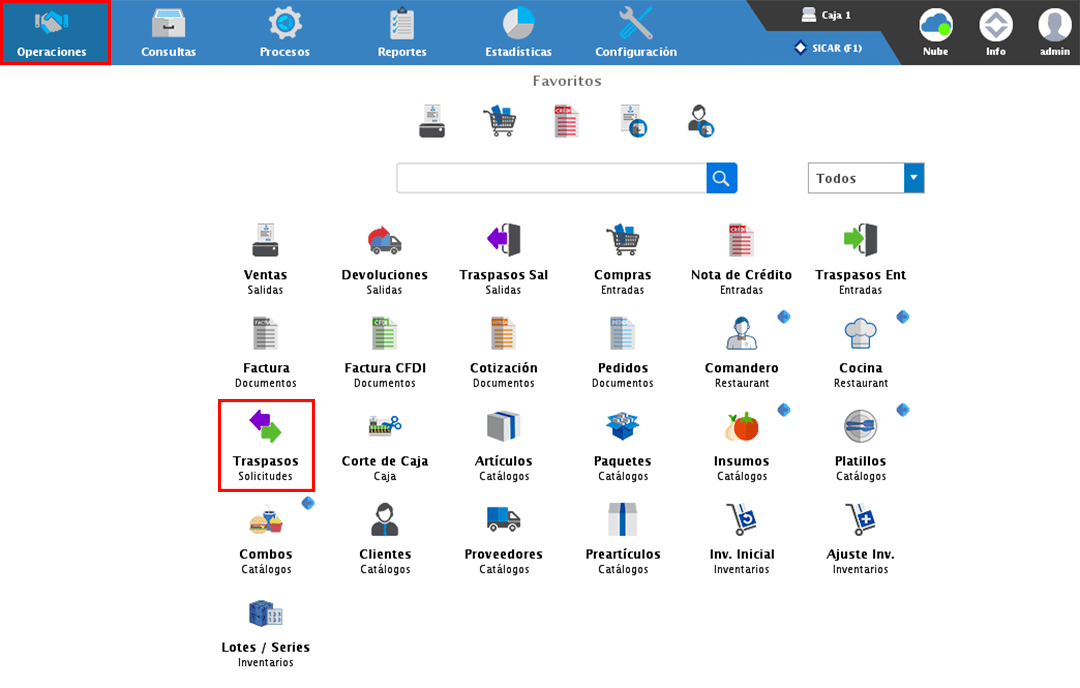Screen dimensions: 1080x688
Task: Go to the Configuración tab
Action: click(636, 33)
